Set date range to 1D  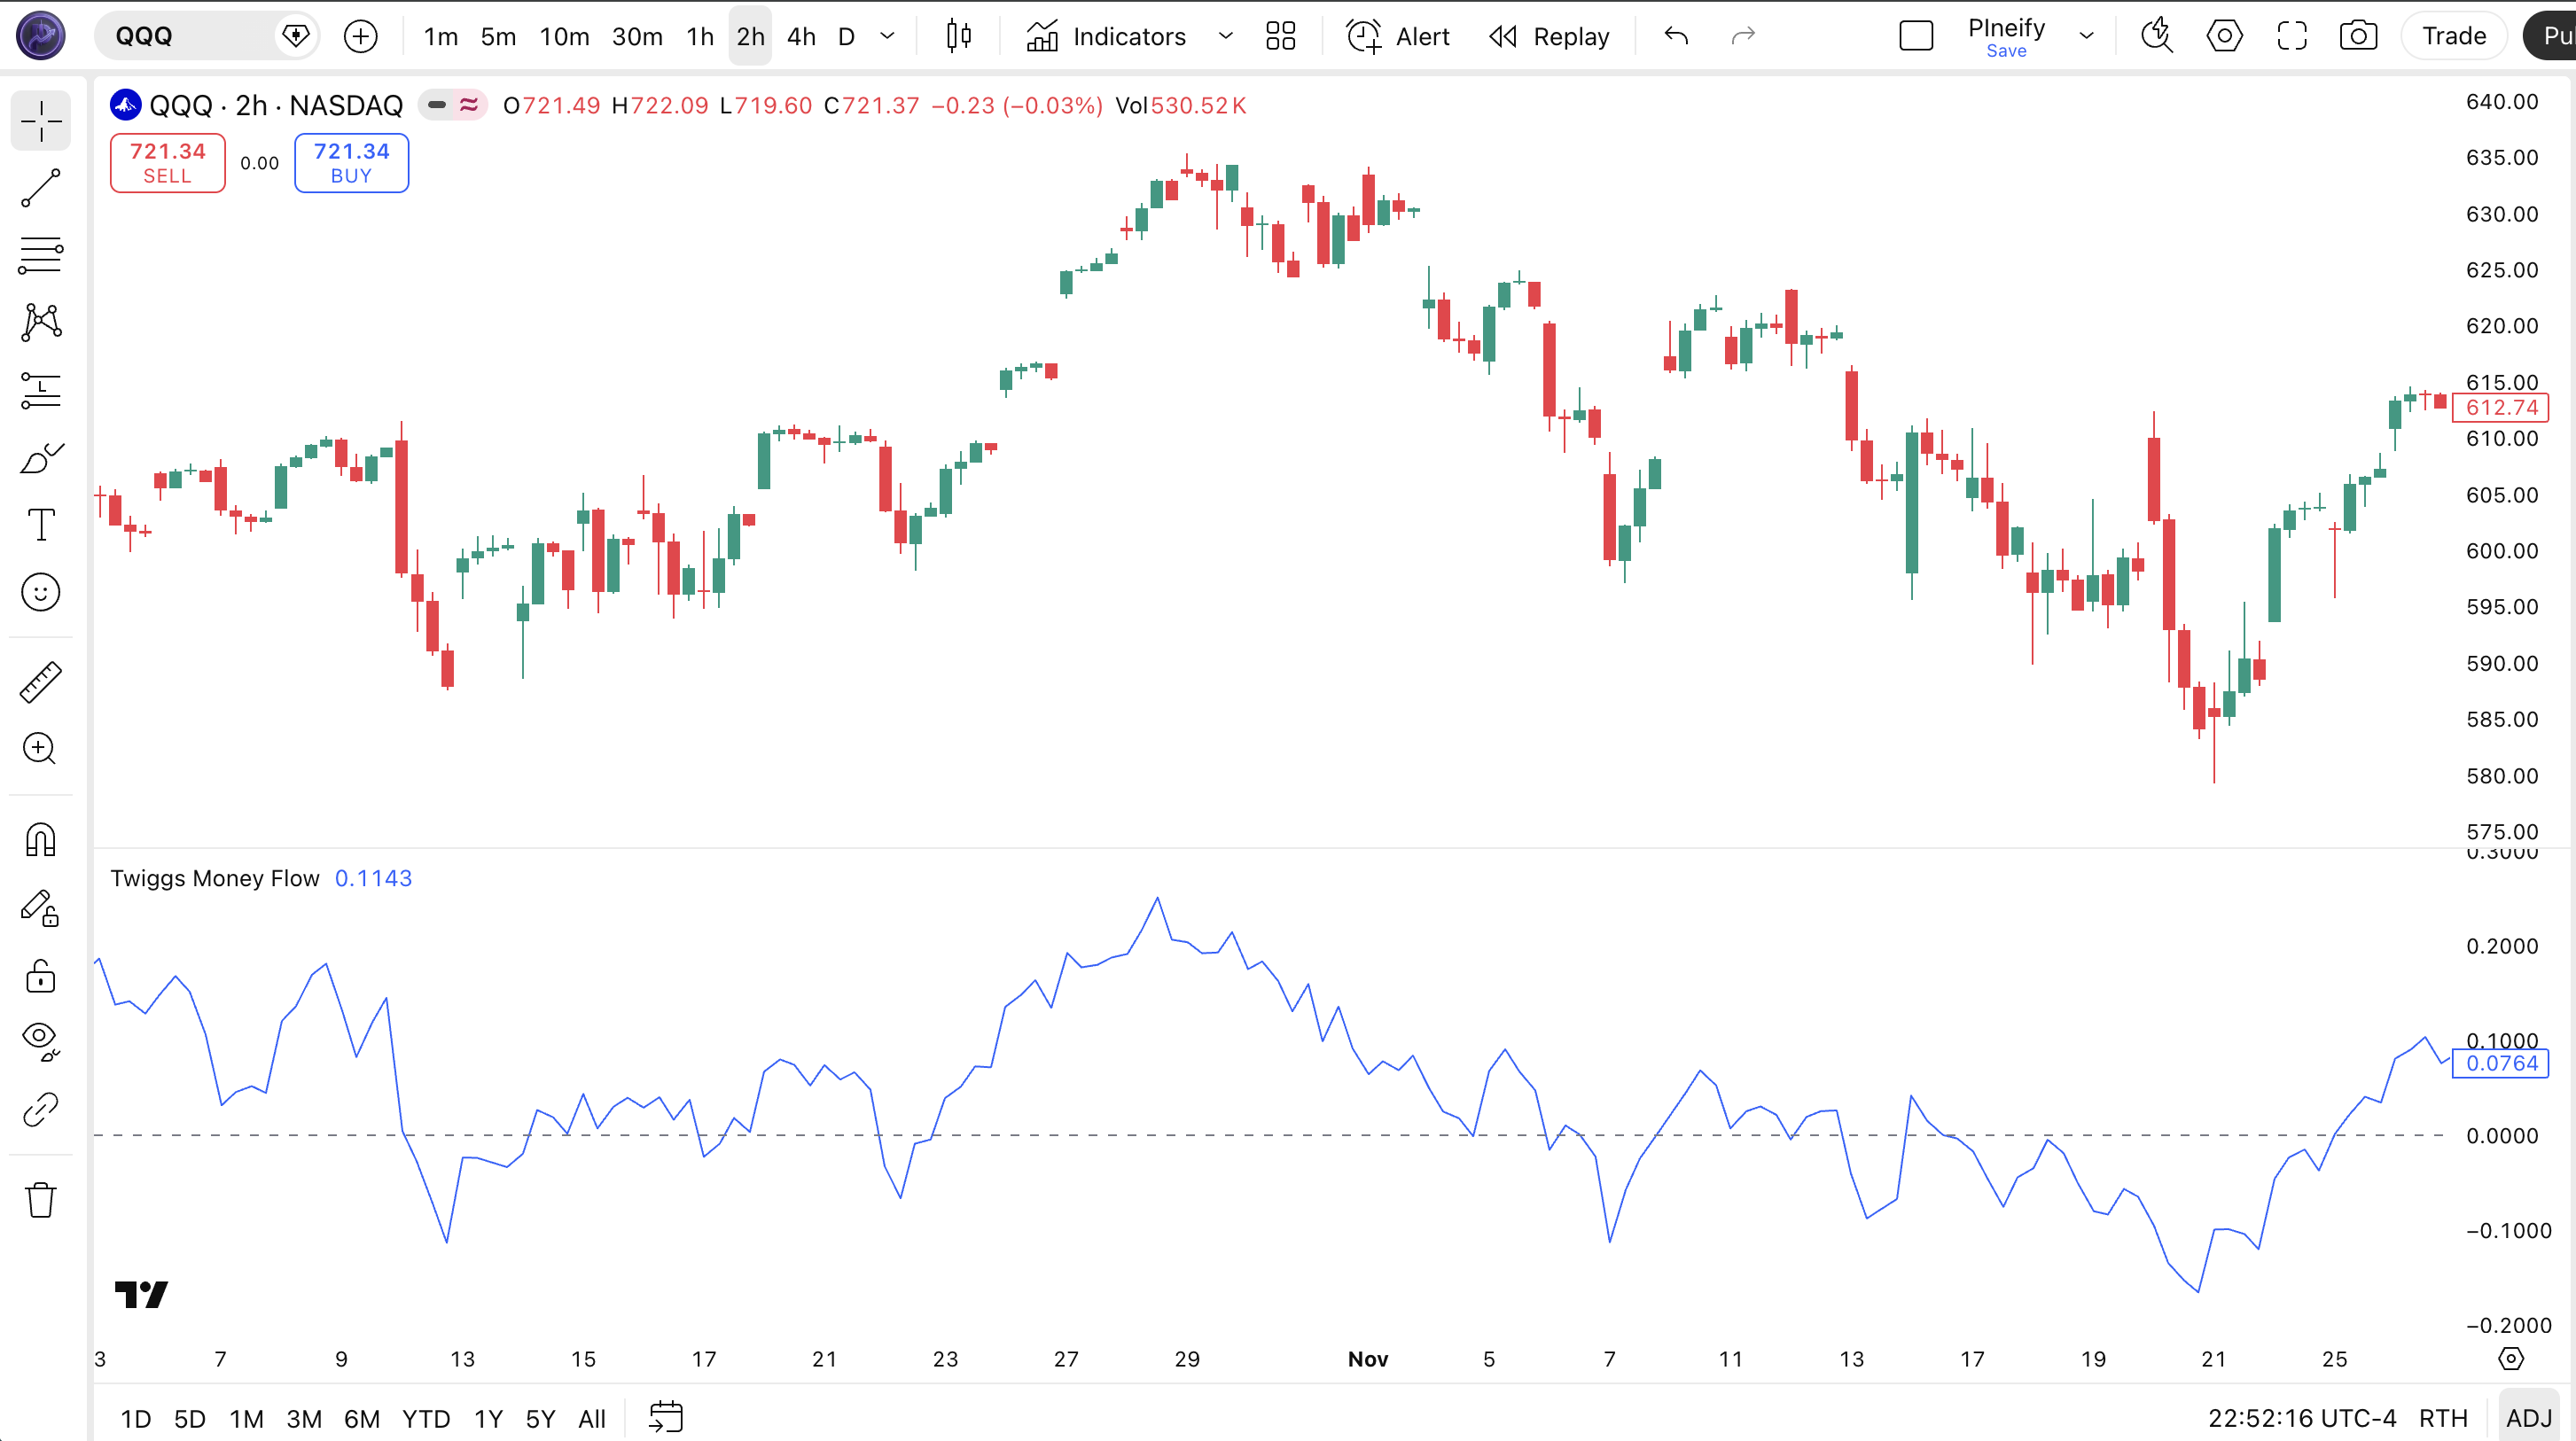tap(135, 1418)
